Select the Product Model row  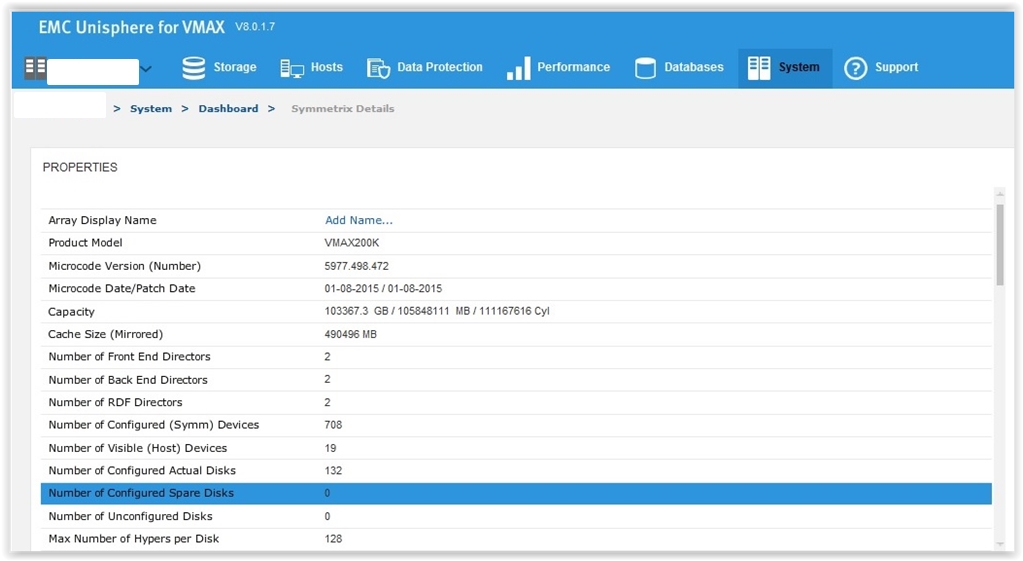pyautogui.click(x=516, y=243)
